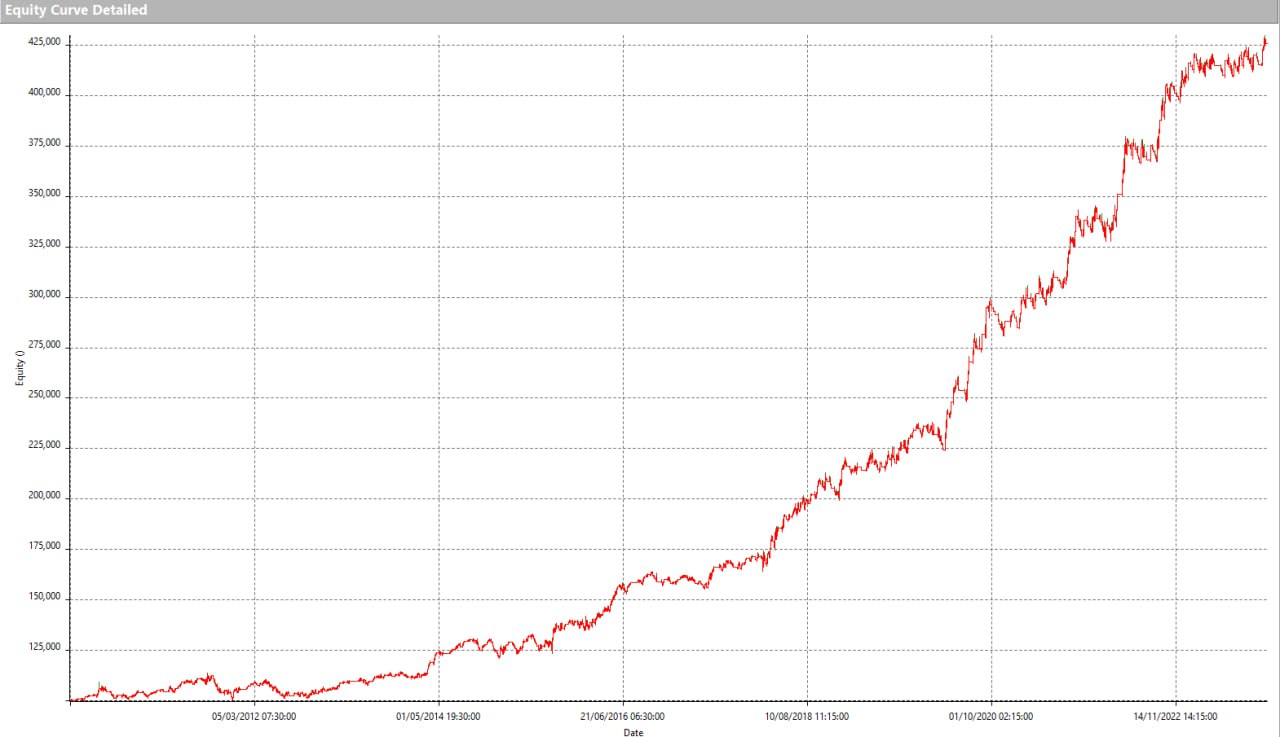
Task: Click the 01/05/2014 19:30:00 date label
Action: coord(438,716)
